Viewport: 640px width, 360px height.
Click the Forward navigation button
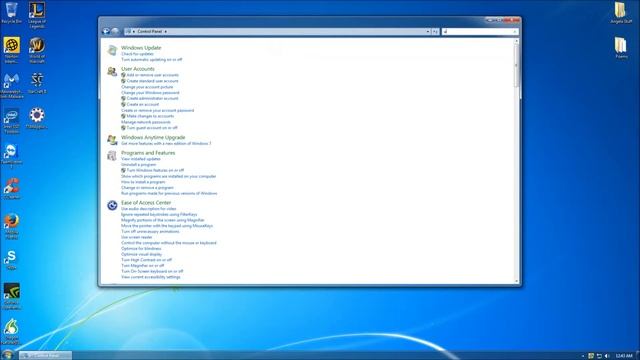pyautogui.click(x=116, y=31)
